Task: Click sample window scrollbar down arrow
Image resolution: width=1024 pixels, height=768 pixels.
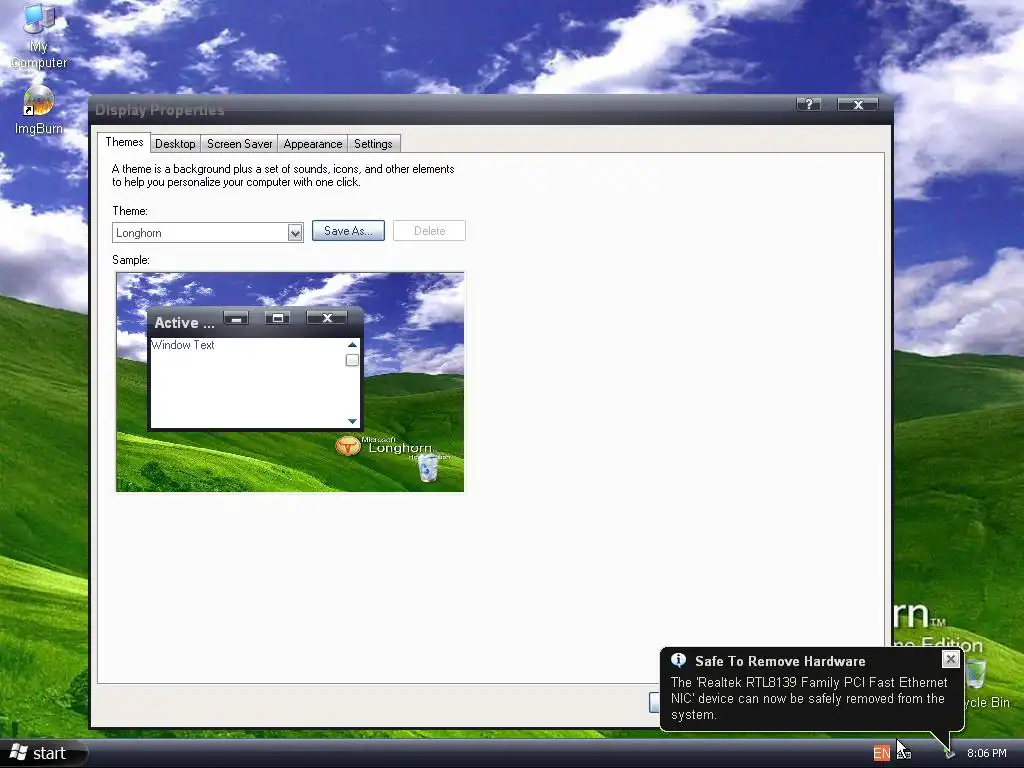Action: (352, 421)
